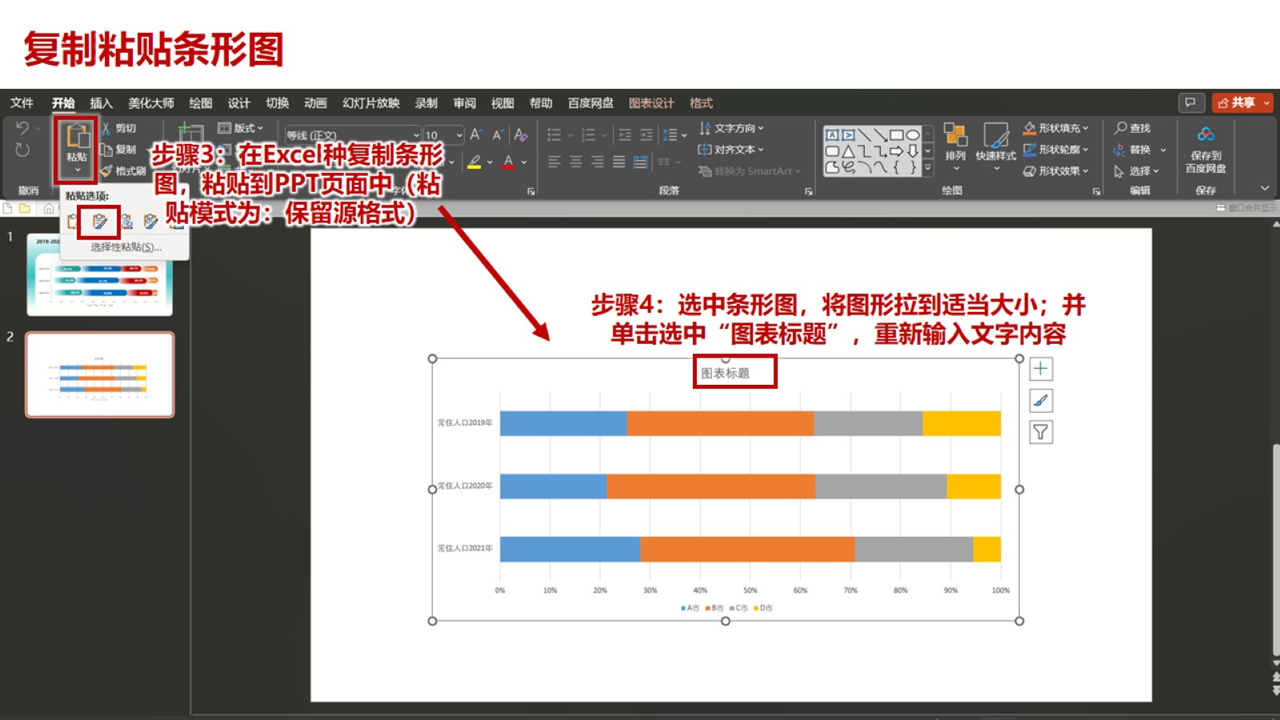Switch to the 图表设计 ribbon tab
Screen dimensions: 1280x720
click(x=650, y=103)
